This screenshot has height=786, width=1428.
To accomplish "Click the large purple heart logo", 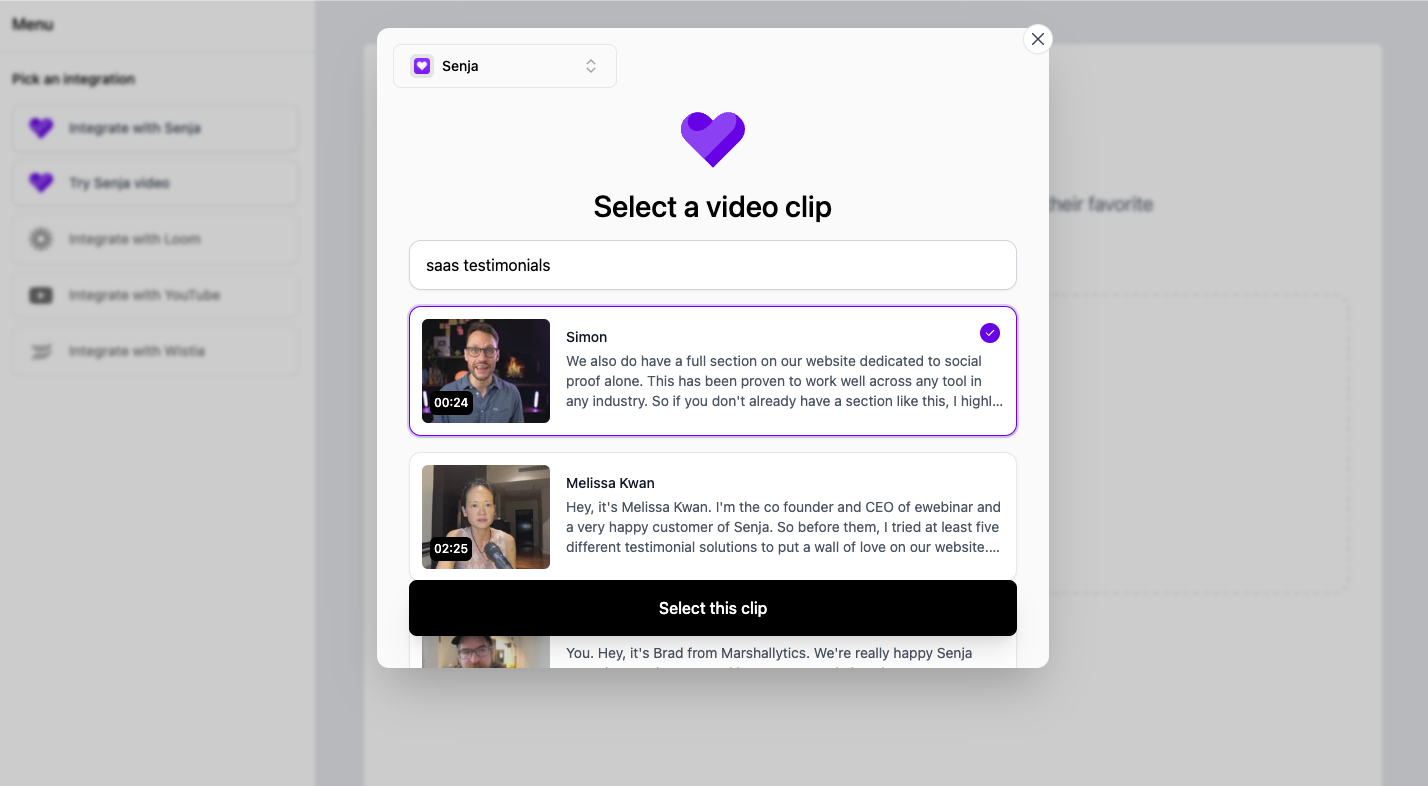I will point(713,139).
